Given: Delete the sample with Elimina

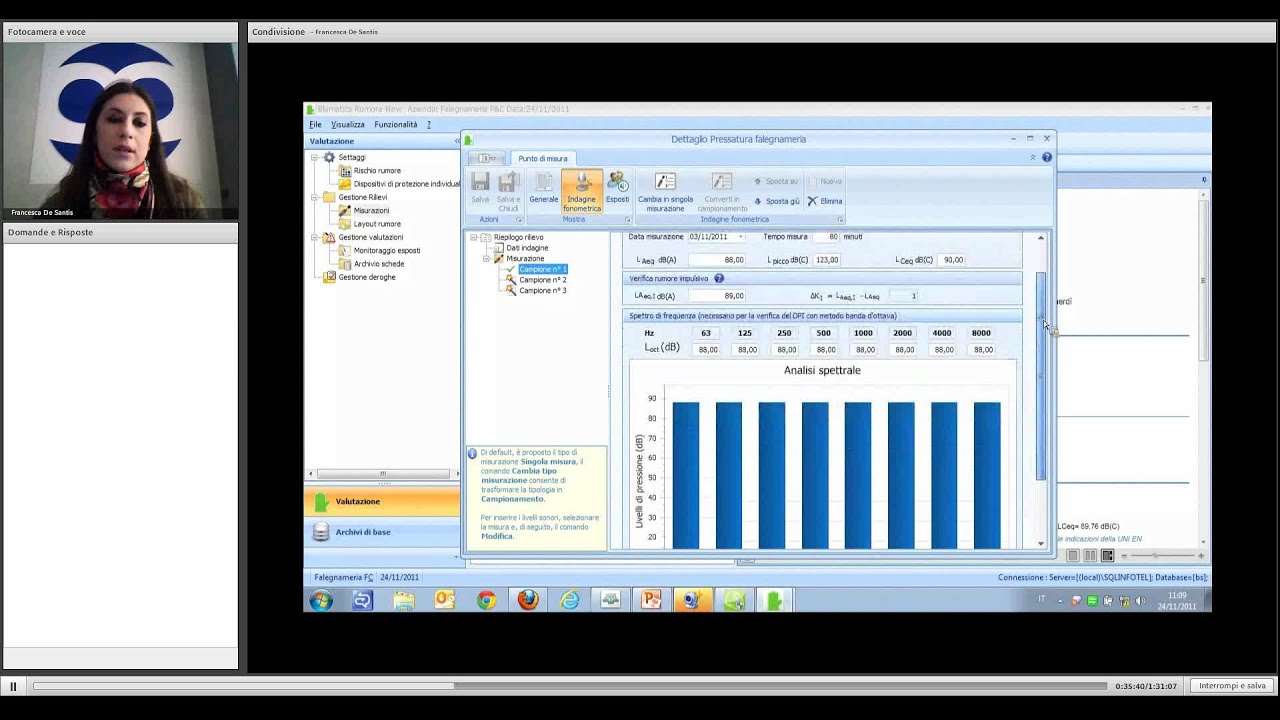Looking at the screenshot, I should tap(825, 201).
